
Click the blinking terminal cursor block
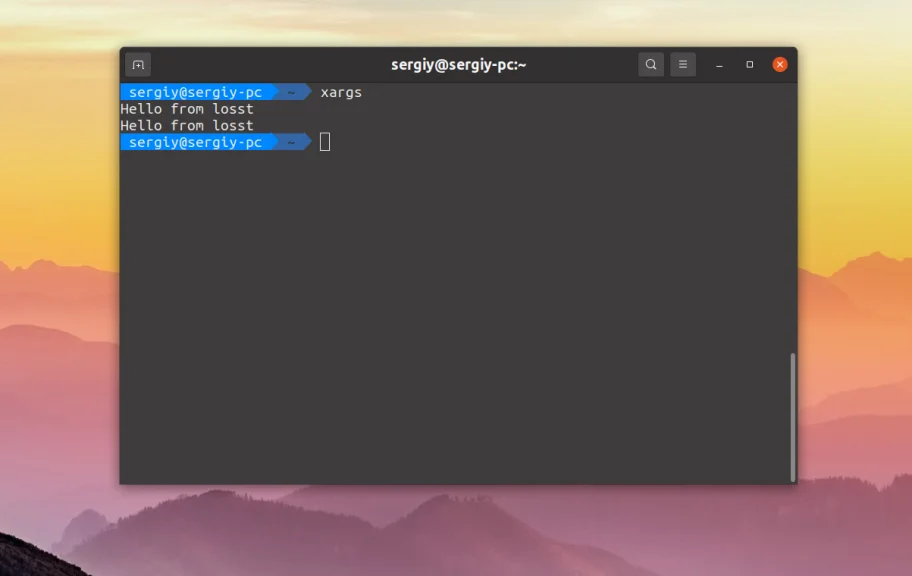(x=323, y=142)
